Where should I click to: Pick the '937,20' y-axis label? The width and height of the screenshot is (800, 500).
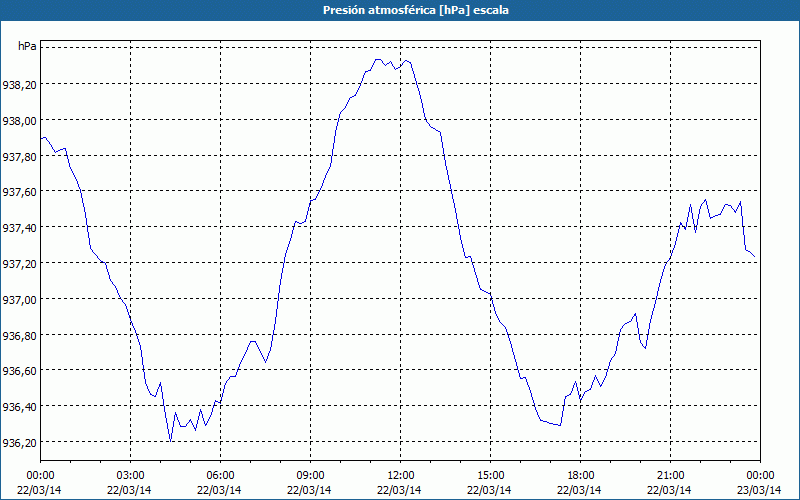tap(19, 264)
